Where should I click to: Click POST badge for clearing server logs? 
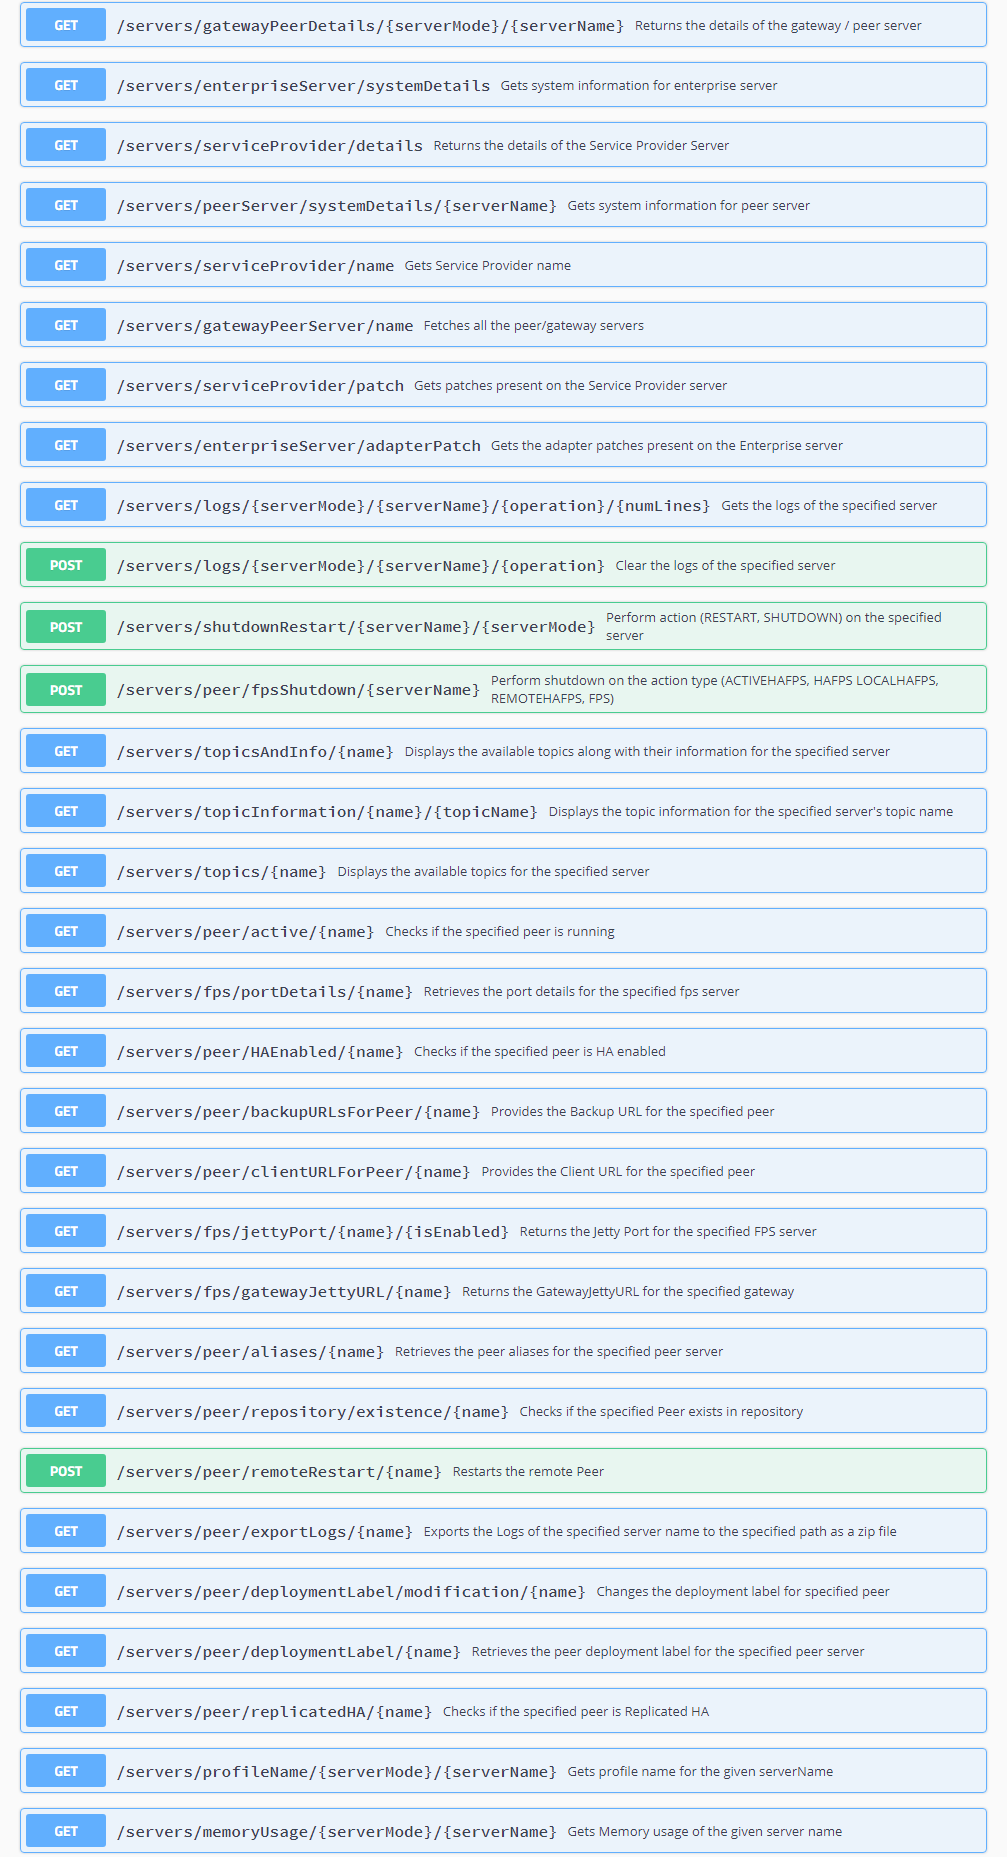(66, 565)
